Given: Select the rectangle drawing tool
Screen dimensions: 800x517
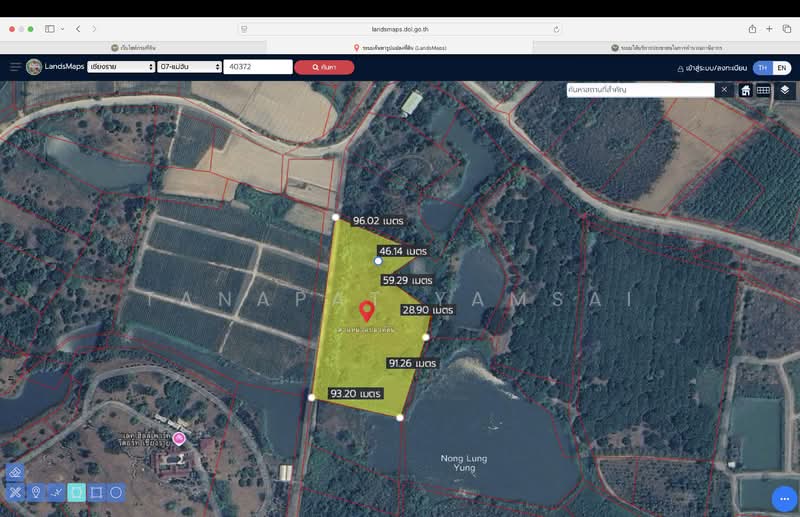Looking at the screenshot, I should [96, 492].
